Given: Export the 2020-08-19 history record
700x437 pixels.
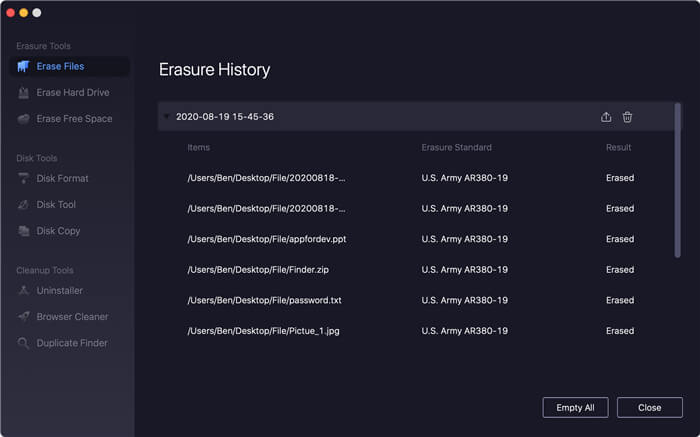Looking at the screenshot, I should (x=606, y=117).
